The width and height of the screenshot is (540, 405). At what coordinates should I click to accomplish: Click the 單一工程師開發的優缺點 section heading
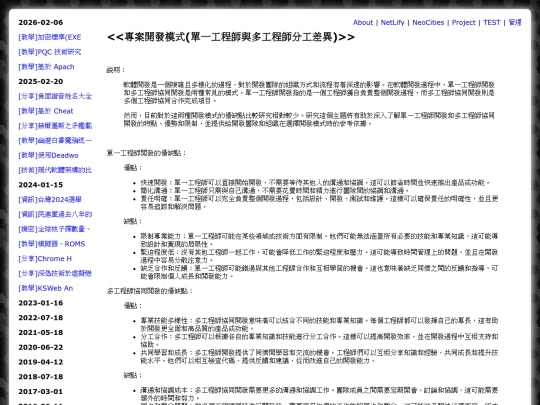point(146,153)
